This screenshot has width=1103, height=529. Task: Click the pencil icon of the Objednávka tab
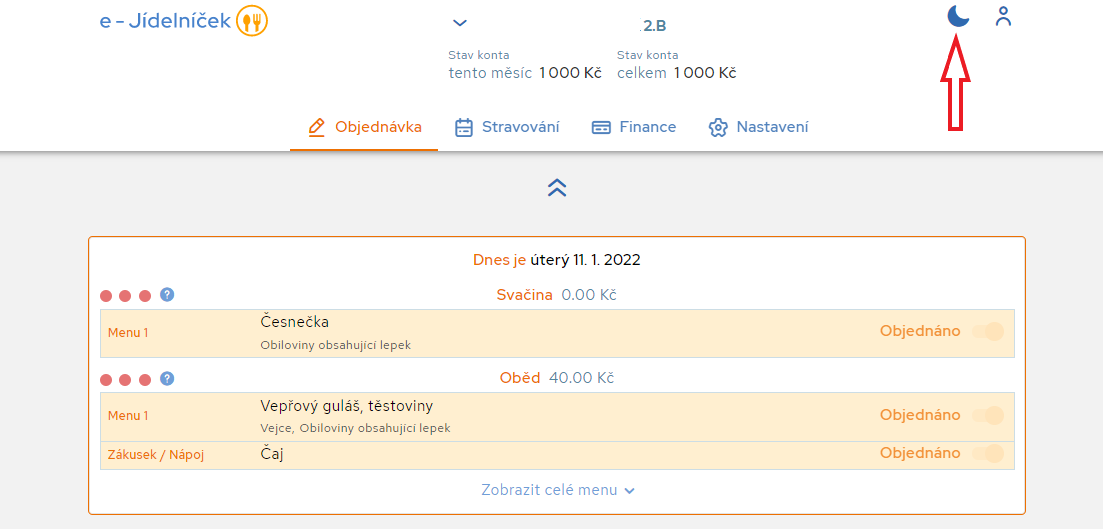click(x=317, y=127)
